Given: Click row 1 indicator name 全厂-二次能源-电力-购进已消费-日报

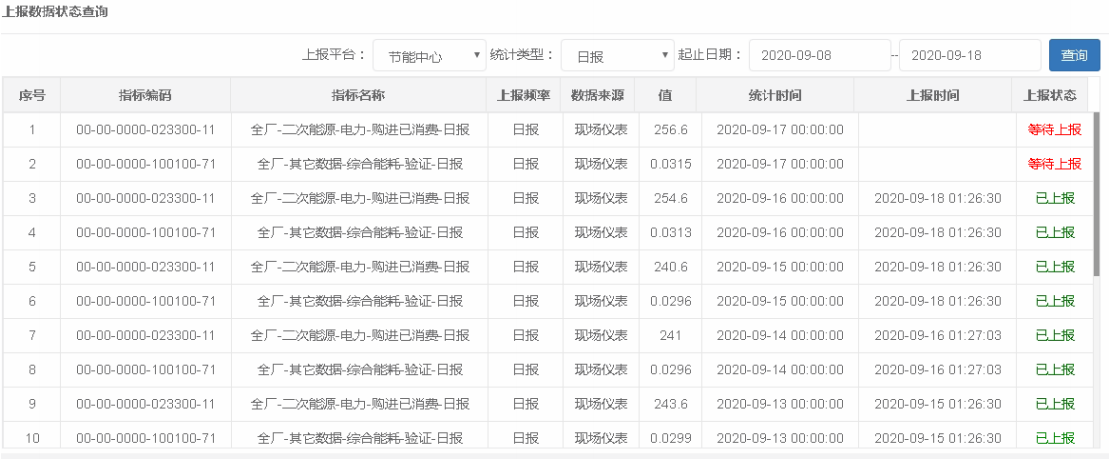Looking at the screenshot, I should tap(360, 130).
